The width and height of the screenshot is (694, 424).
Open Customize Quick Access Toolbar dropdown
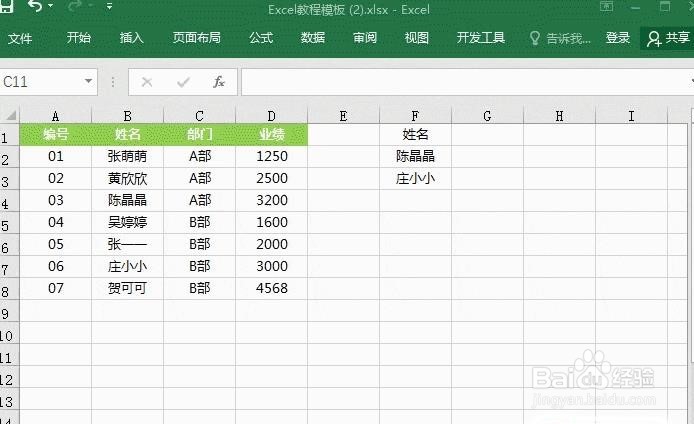[109, 6]
